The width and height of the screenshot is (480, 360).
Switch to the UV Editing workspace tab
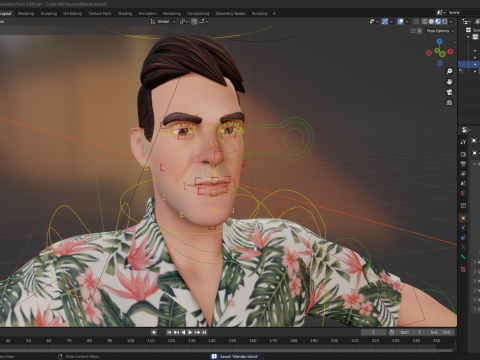(x=72, y=14)
